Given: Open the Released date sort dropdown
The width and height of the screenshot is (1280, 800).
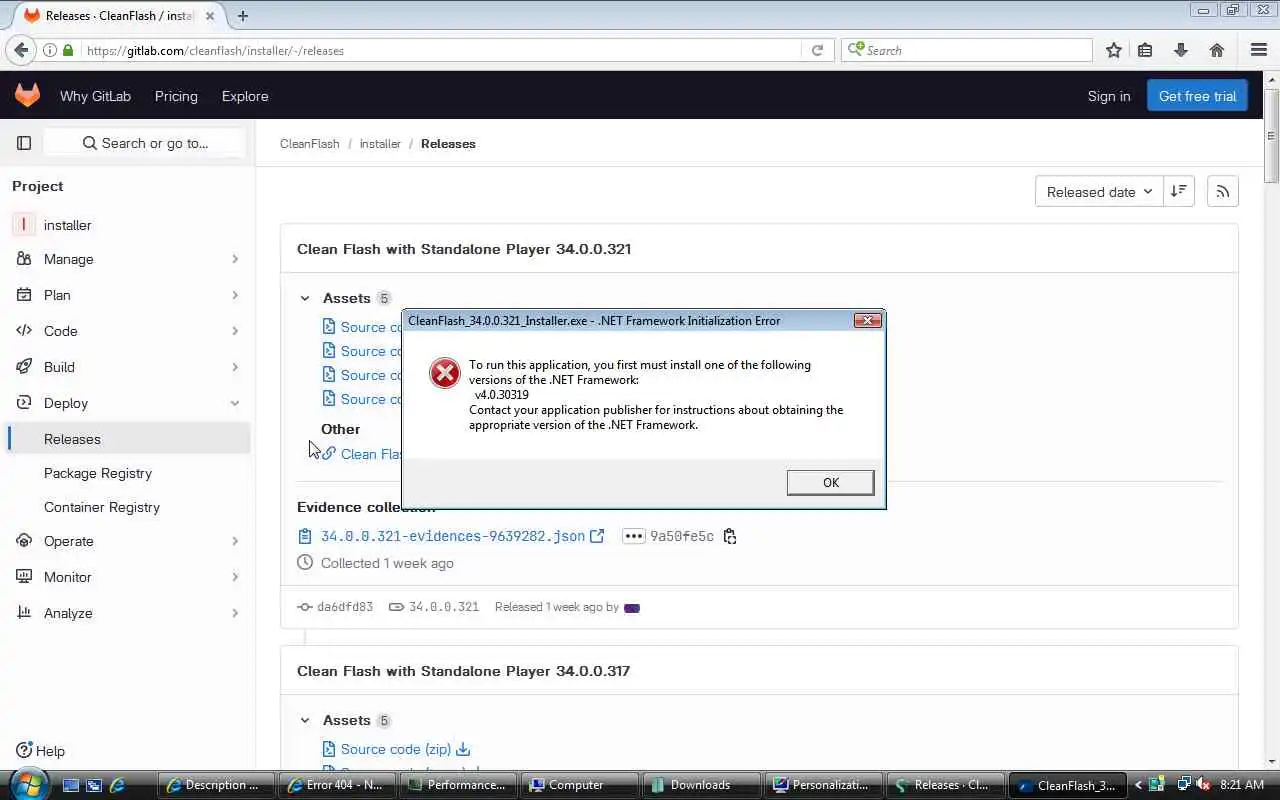Looking at the screenshot, I should 1099,191.
